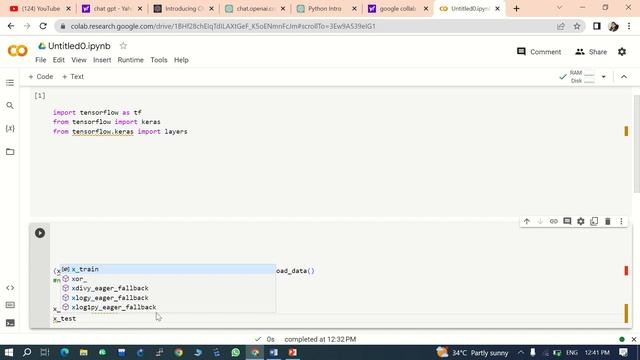Open the Insert menu
The image size is (640, 360).
[102, 60]
